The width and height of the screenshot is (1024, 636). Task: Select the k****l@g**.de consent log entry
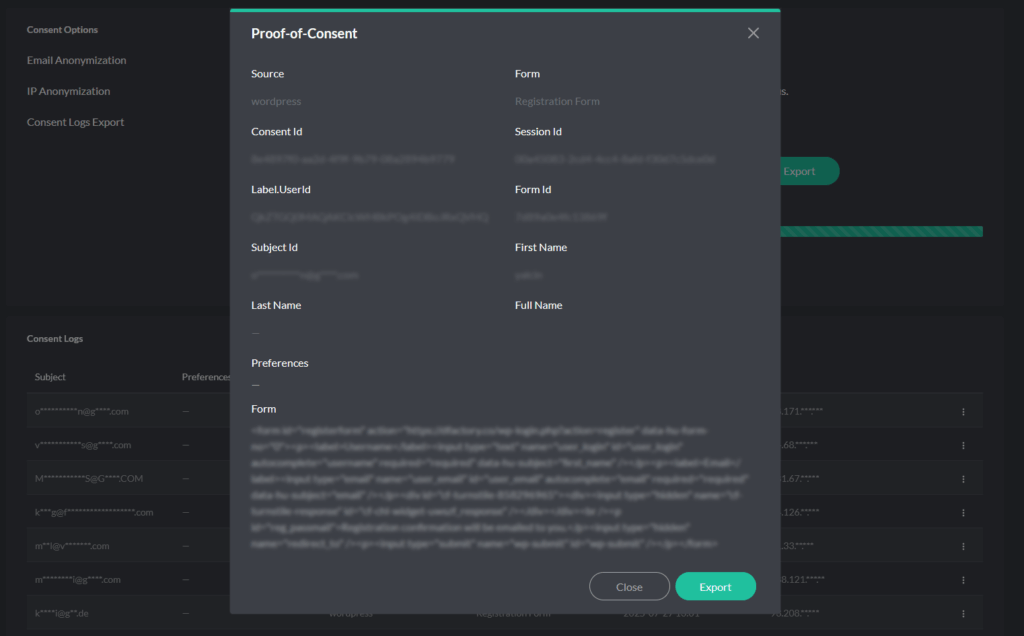click(74, 613)
